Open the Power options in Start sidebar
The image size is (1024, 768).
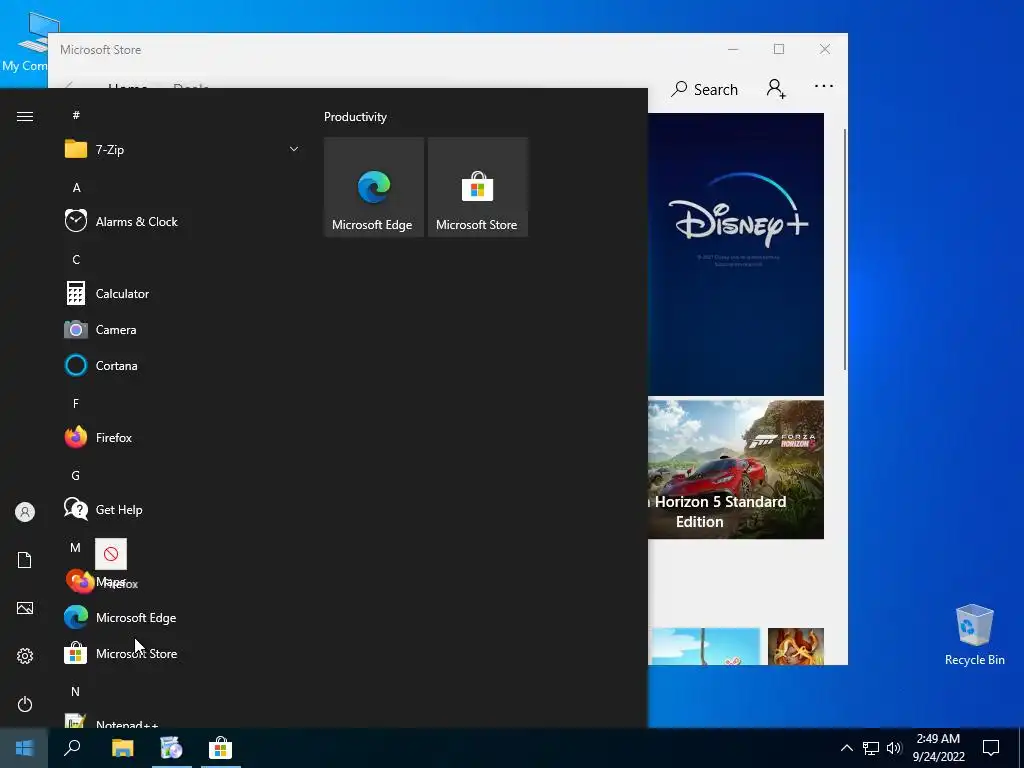point(25,704)
